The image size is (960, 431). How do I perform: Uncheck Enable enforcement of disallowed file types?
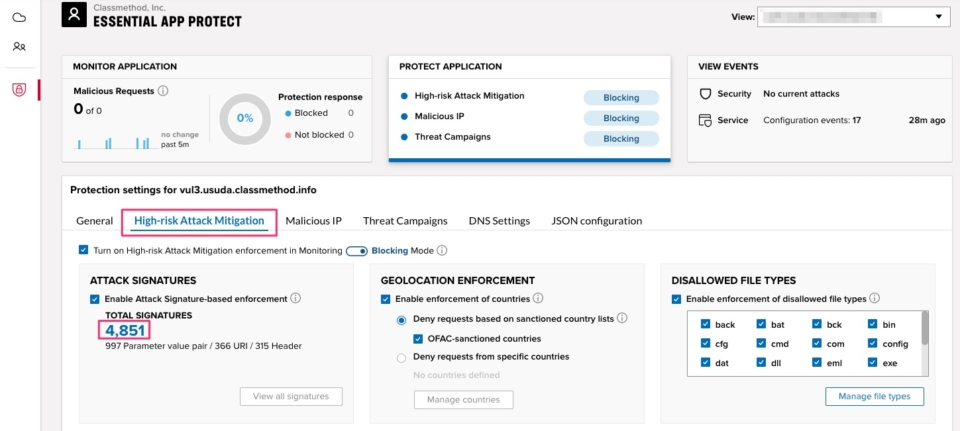676,299
